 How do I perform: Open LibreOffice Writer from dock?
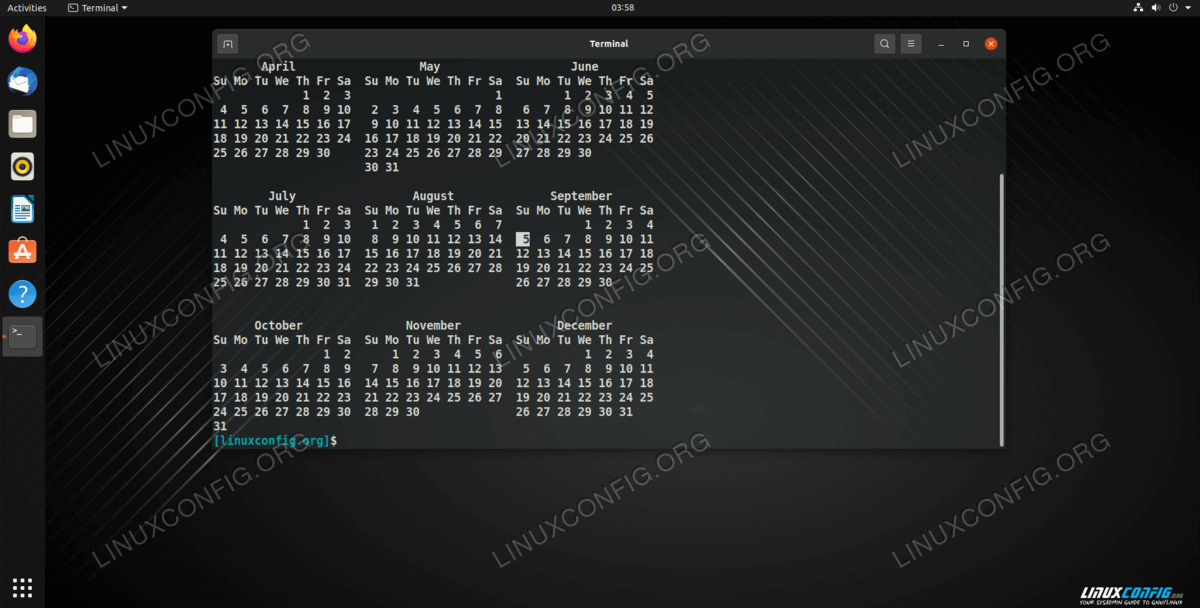point(22,209)
